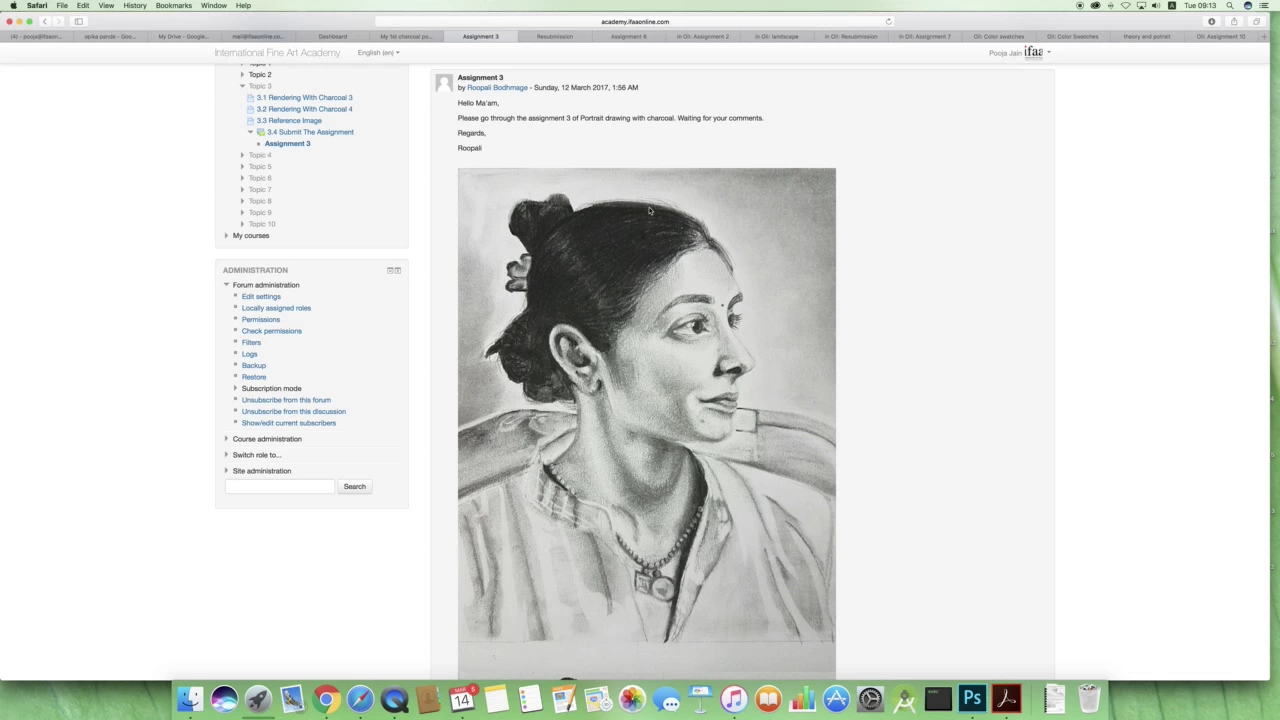Switch to the Dashboard browser tab

coord(332,37)
